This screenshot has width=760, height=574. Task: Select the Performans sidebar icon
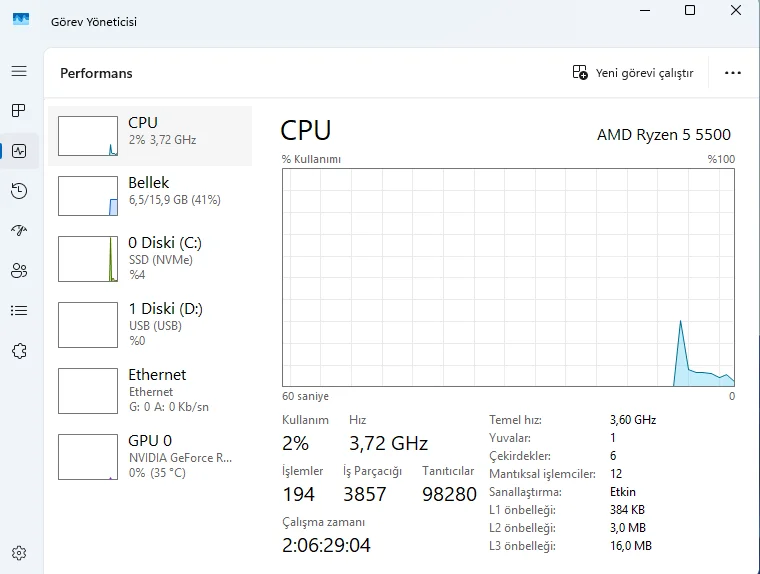click(x=19, y=151)
